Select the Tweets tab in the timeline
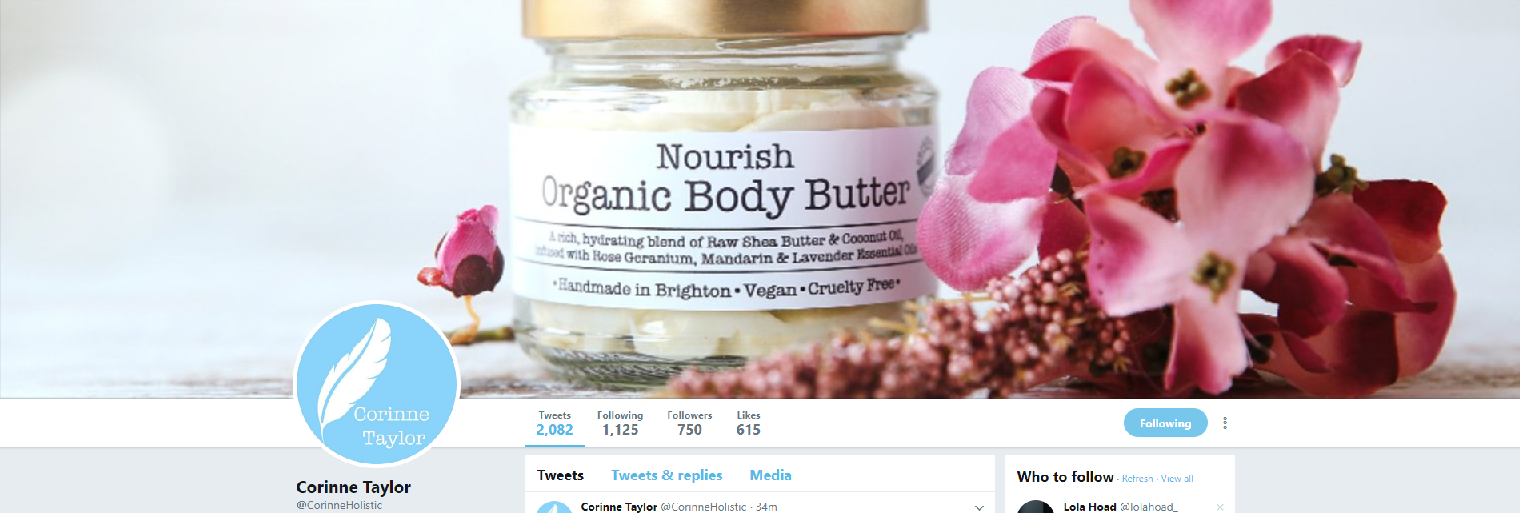Viewport: 1520px width, 513px height. point(560,475)
